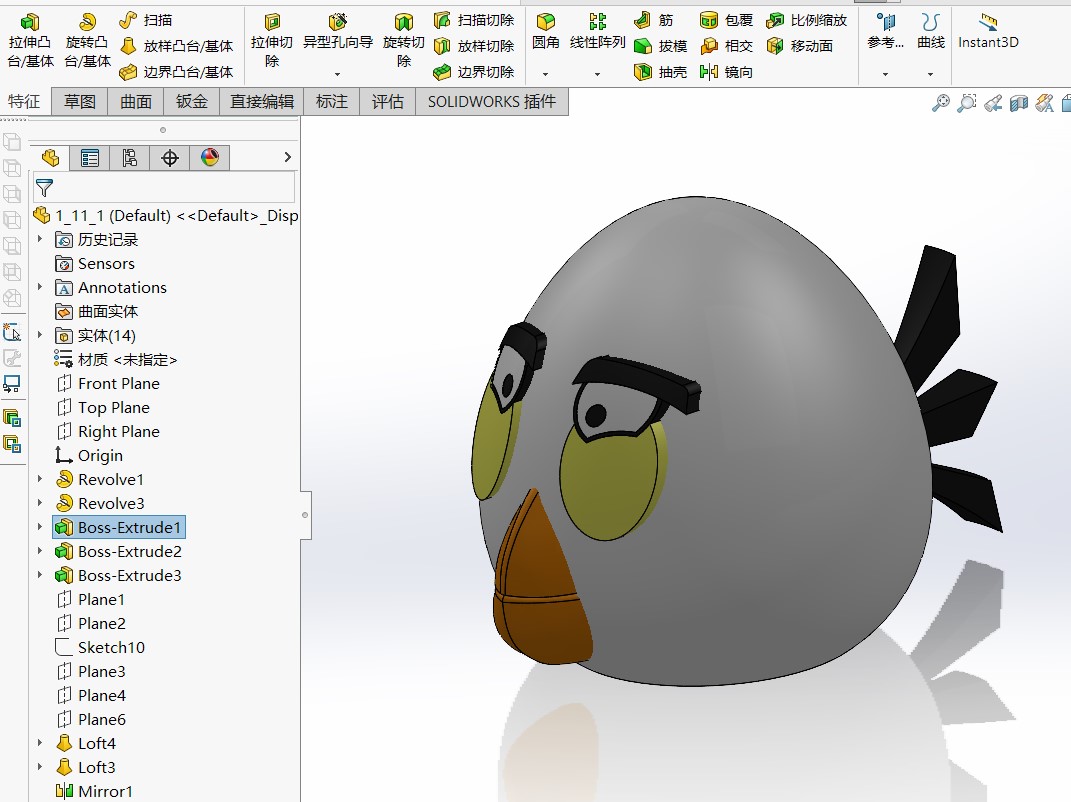Select Mirror1 feature

94,791
